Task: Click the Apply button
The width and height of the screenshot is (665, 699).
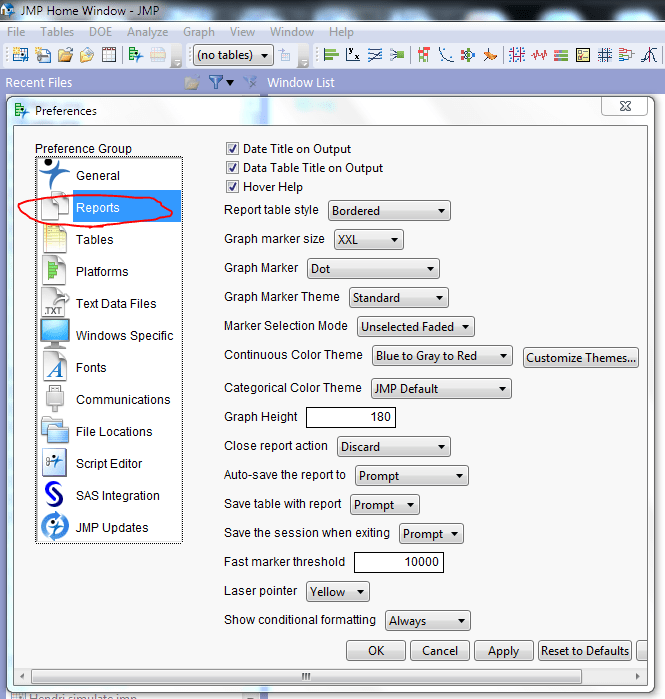Action: point(504,650)
